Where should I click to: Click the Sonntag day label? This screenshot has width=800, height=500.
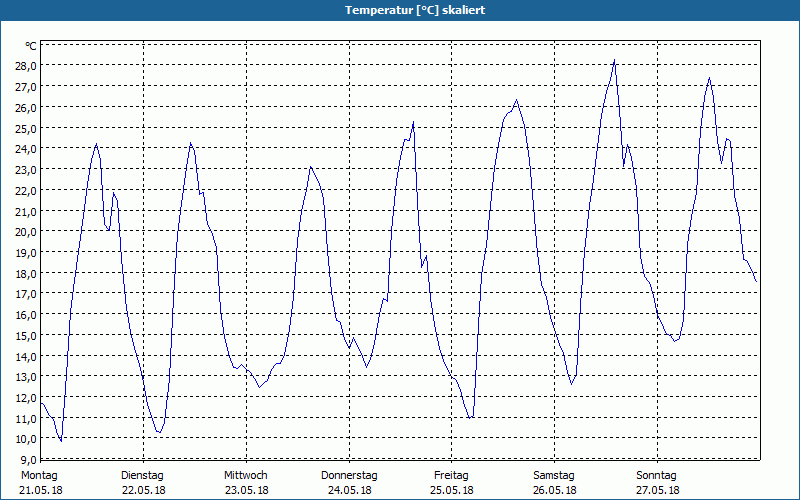(656, 476)
